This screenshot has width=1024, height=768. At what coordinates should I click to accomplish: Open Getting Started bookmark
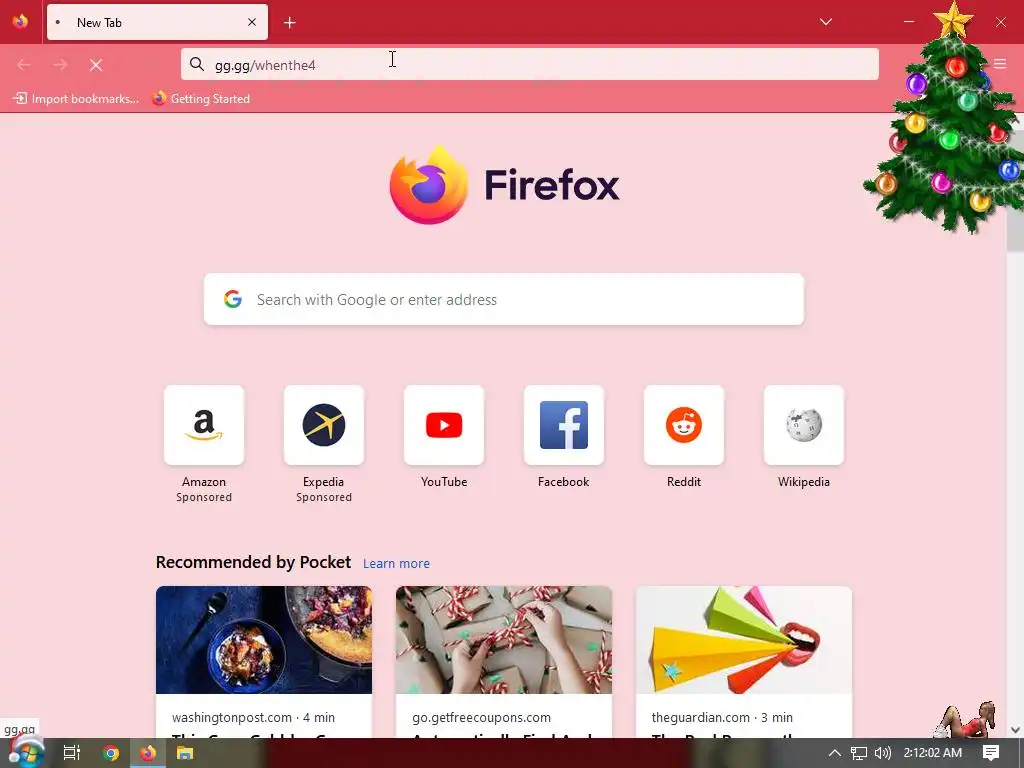(201, 99)
